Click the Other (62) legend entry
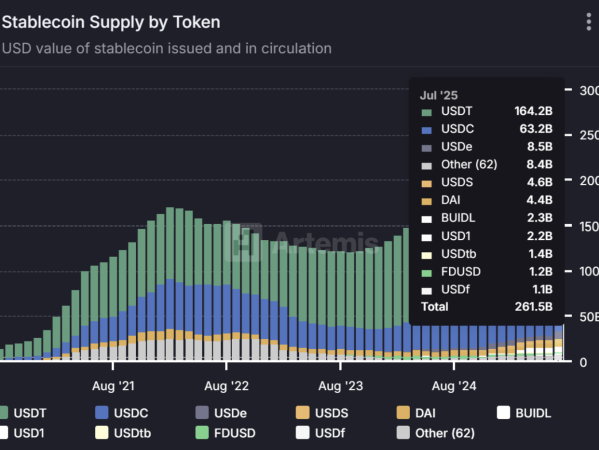Screen dimensions: 599x450 [x=436, y=433]
